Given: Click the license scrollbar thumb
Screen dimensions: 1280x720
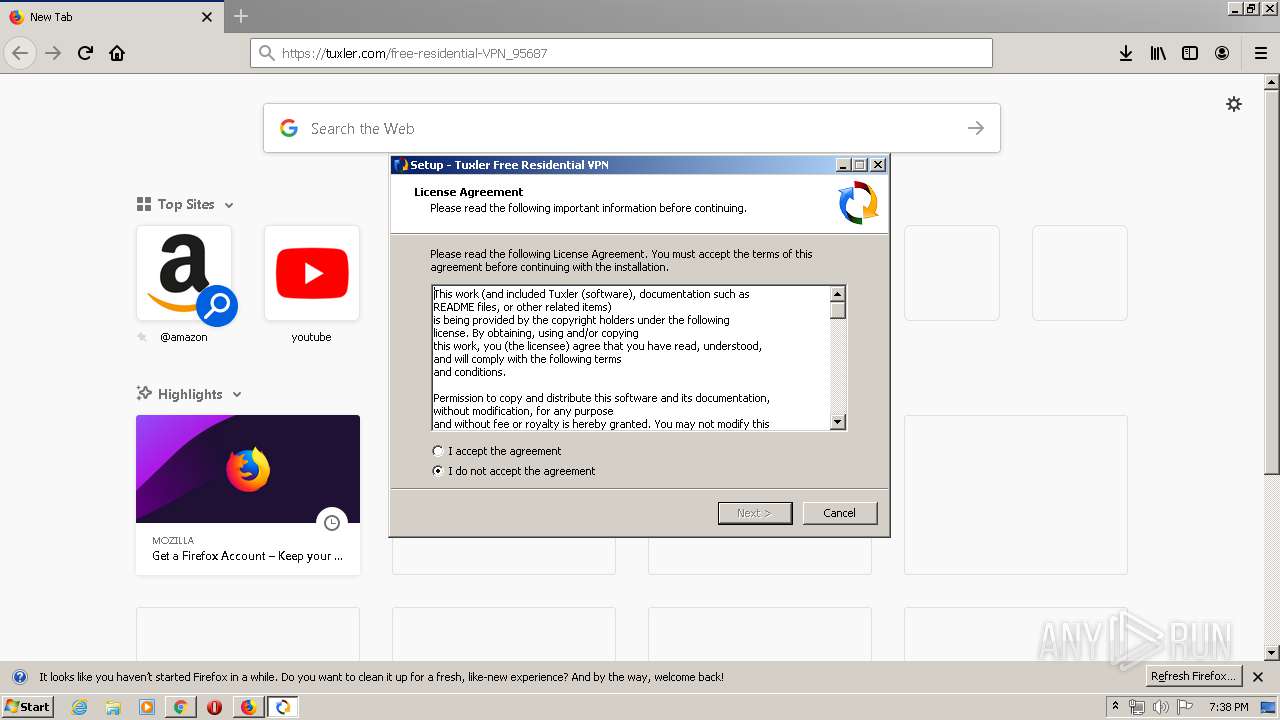Looking at the screenshot, I should pyautogui.click(x=838, y=310).
